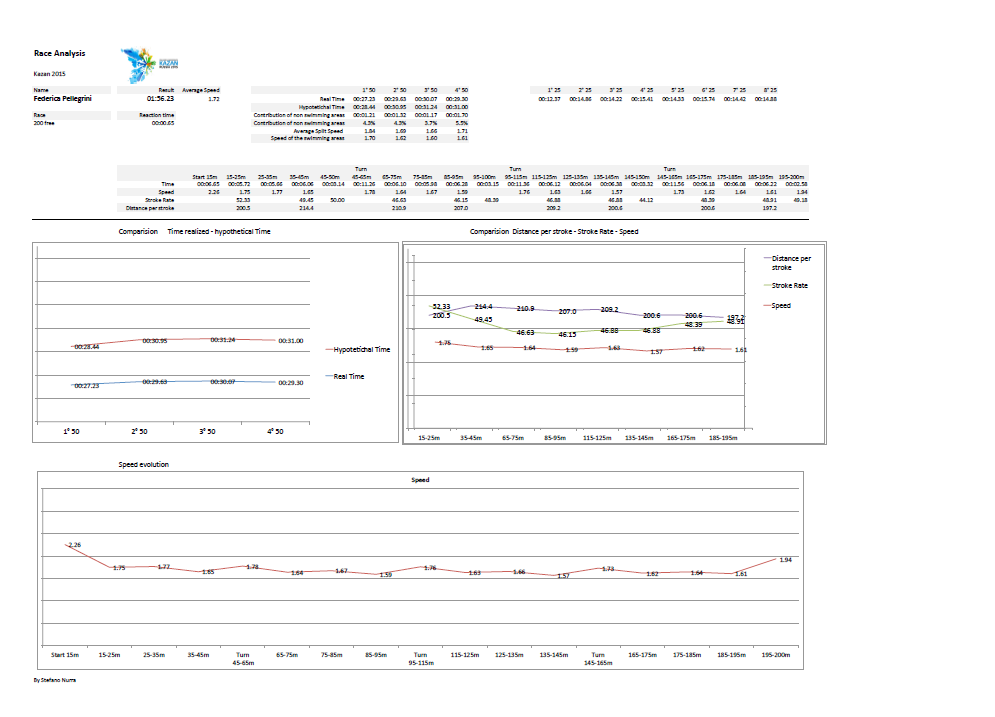Screen dimensions: 995x717
Task: Click the 1° 25 split '00:12.37'
Action: click(550, 99)
